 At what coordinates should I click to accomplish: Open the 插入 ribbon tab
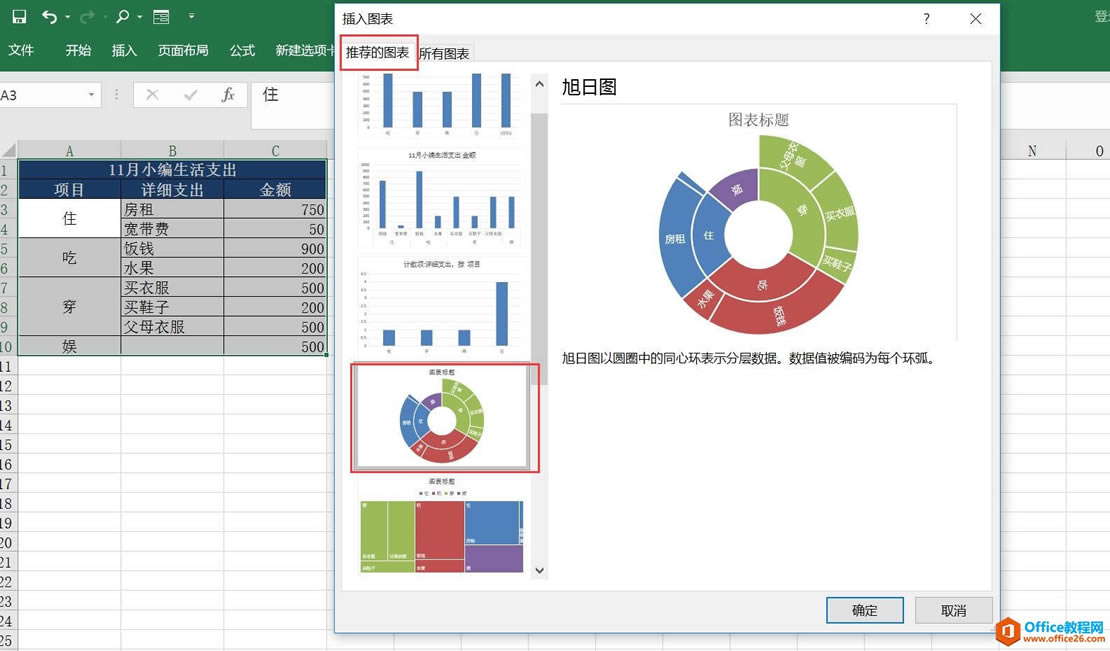point(123,49)
